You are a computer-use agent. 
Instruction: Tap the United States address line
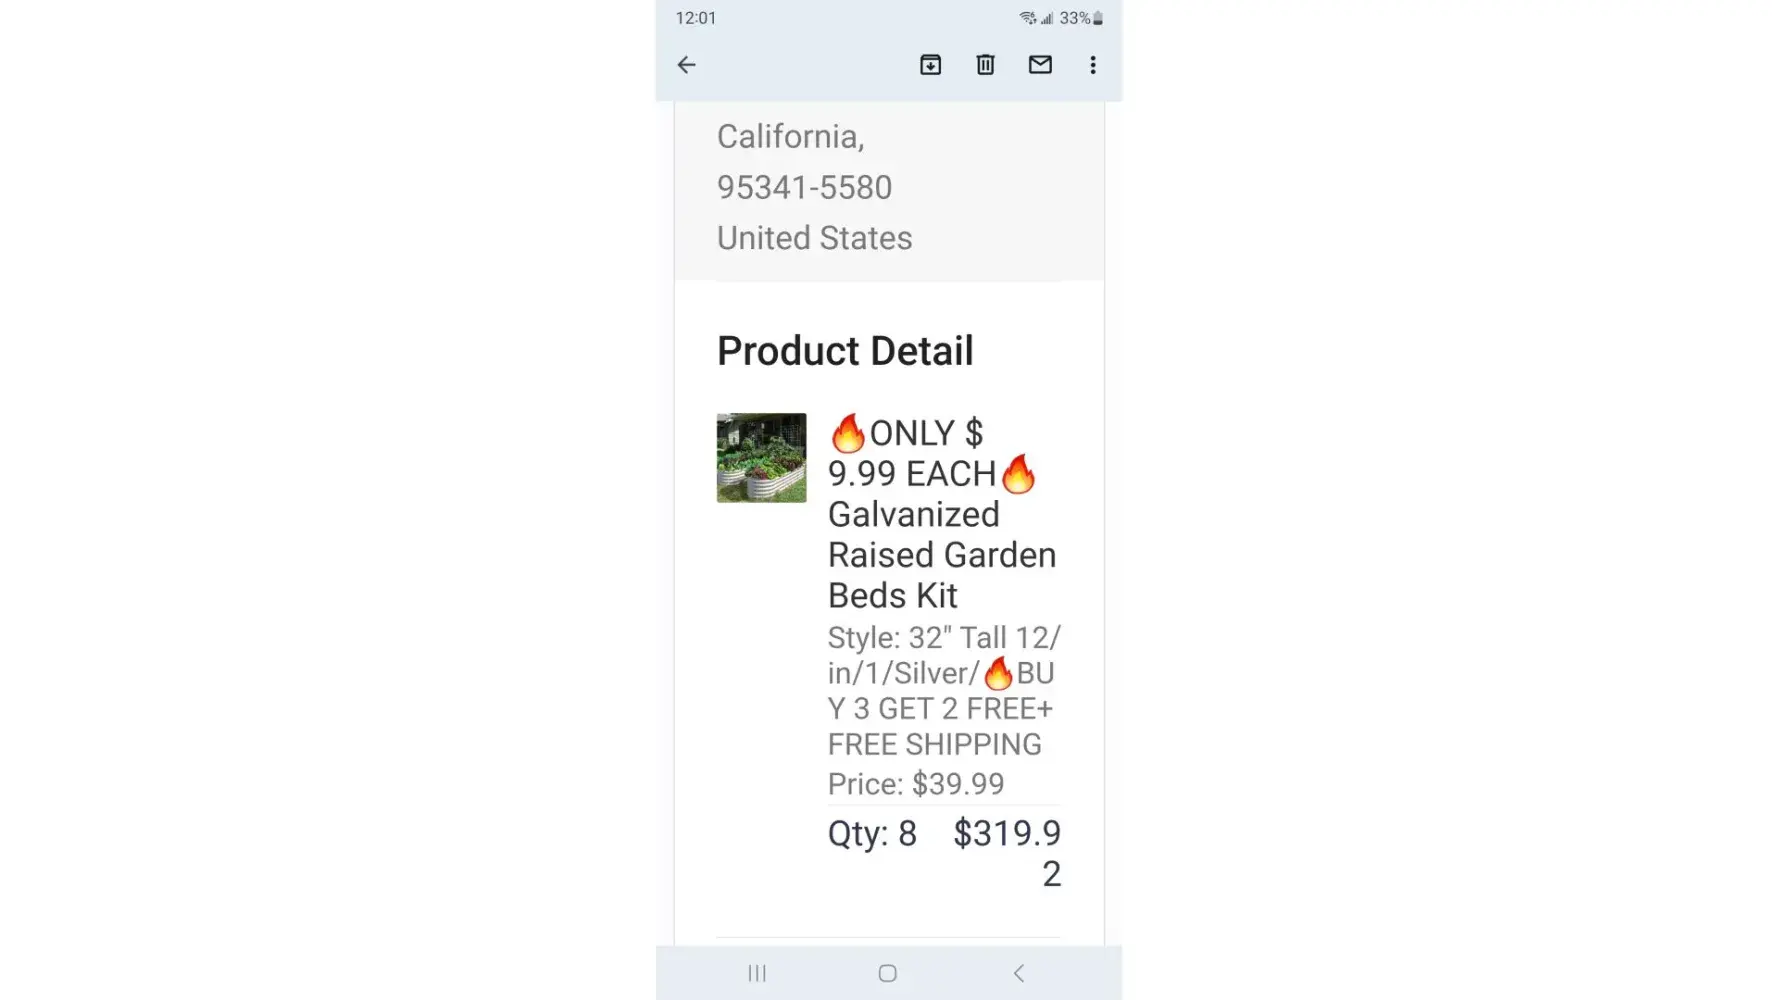814,238
